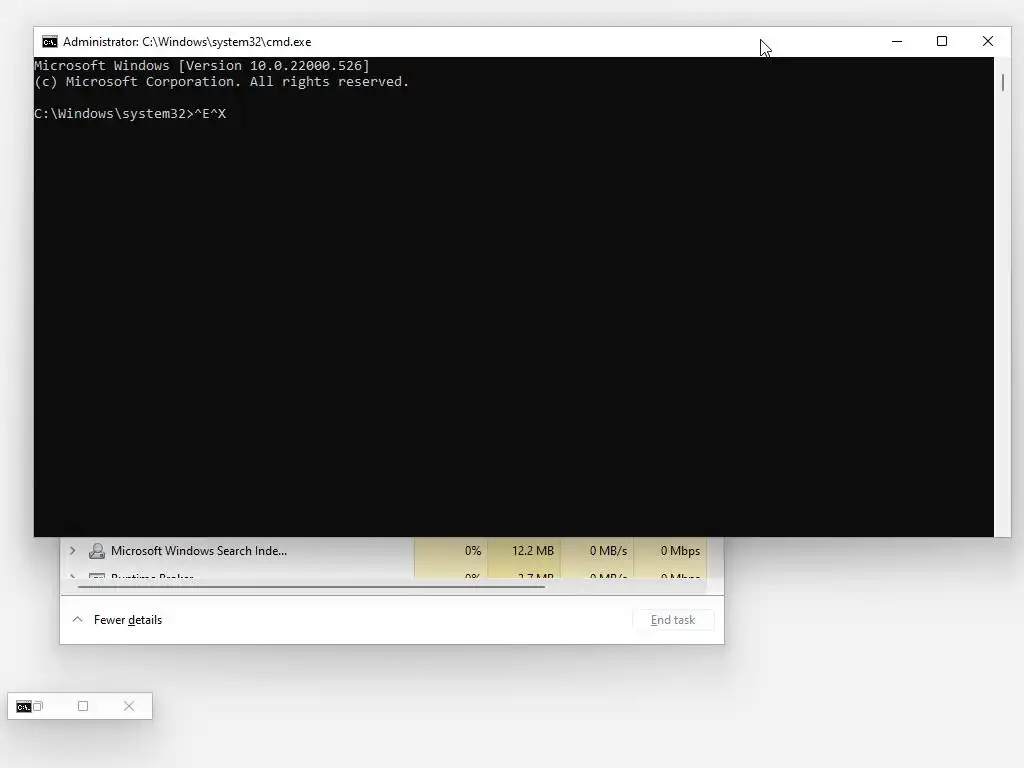Restore the small minimized cmd window
This screenshot has width=1024, height=768.
[x=38, y=706]
